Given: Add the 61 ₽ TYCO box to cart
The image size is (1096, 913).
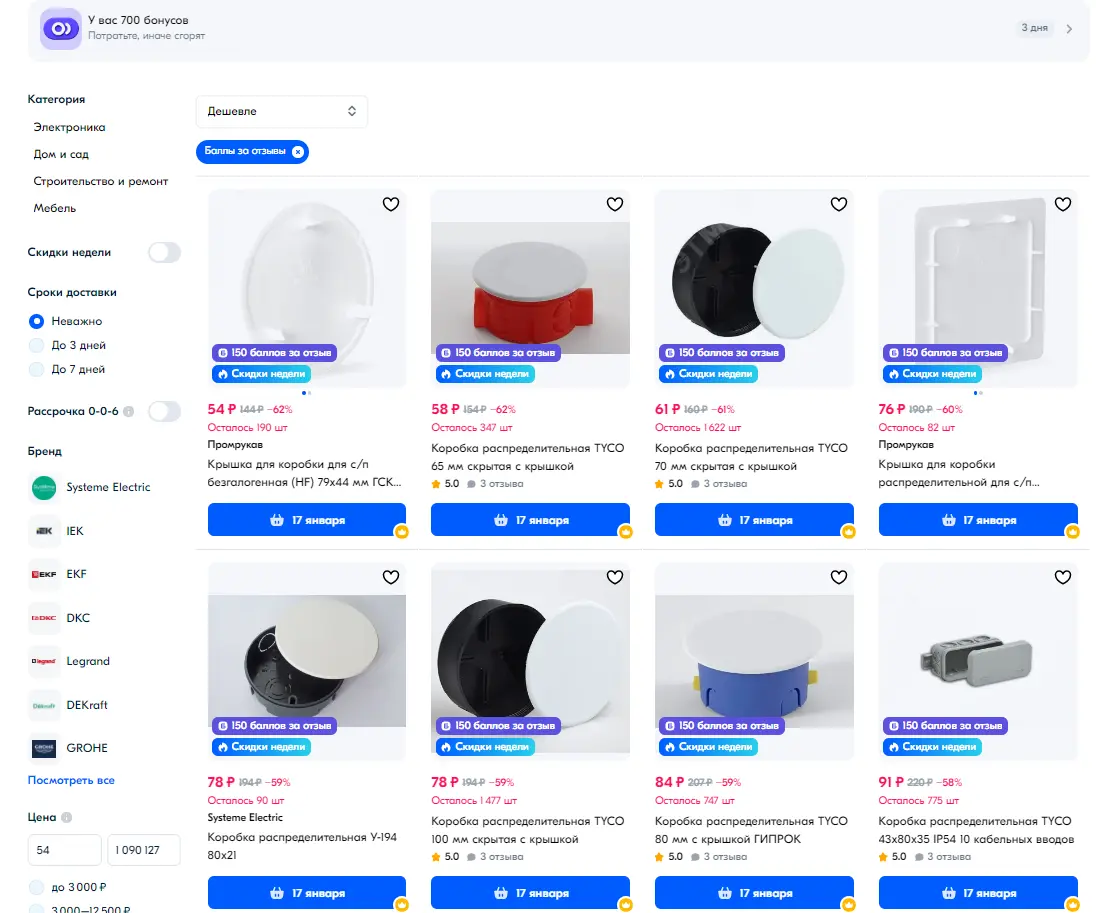Looking at the screenshot, I should pos(754,520).
